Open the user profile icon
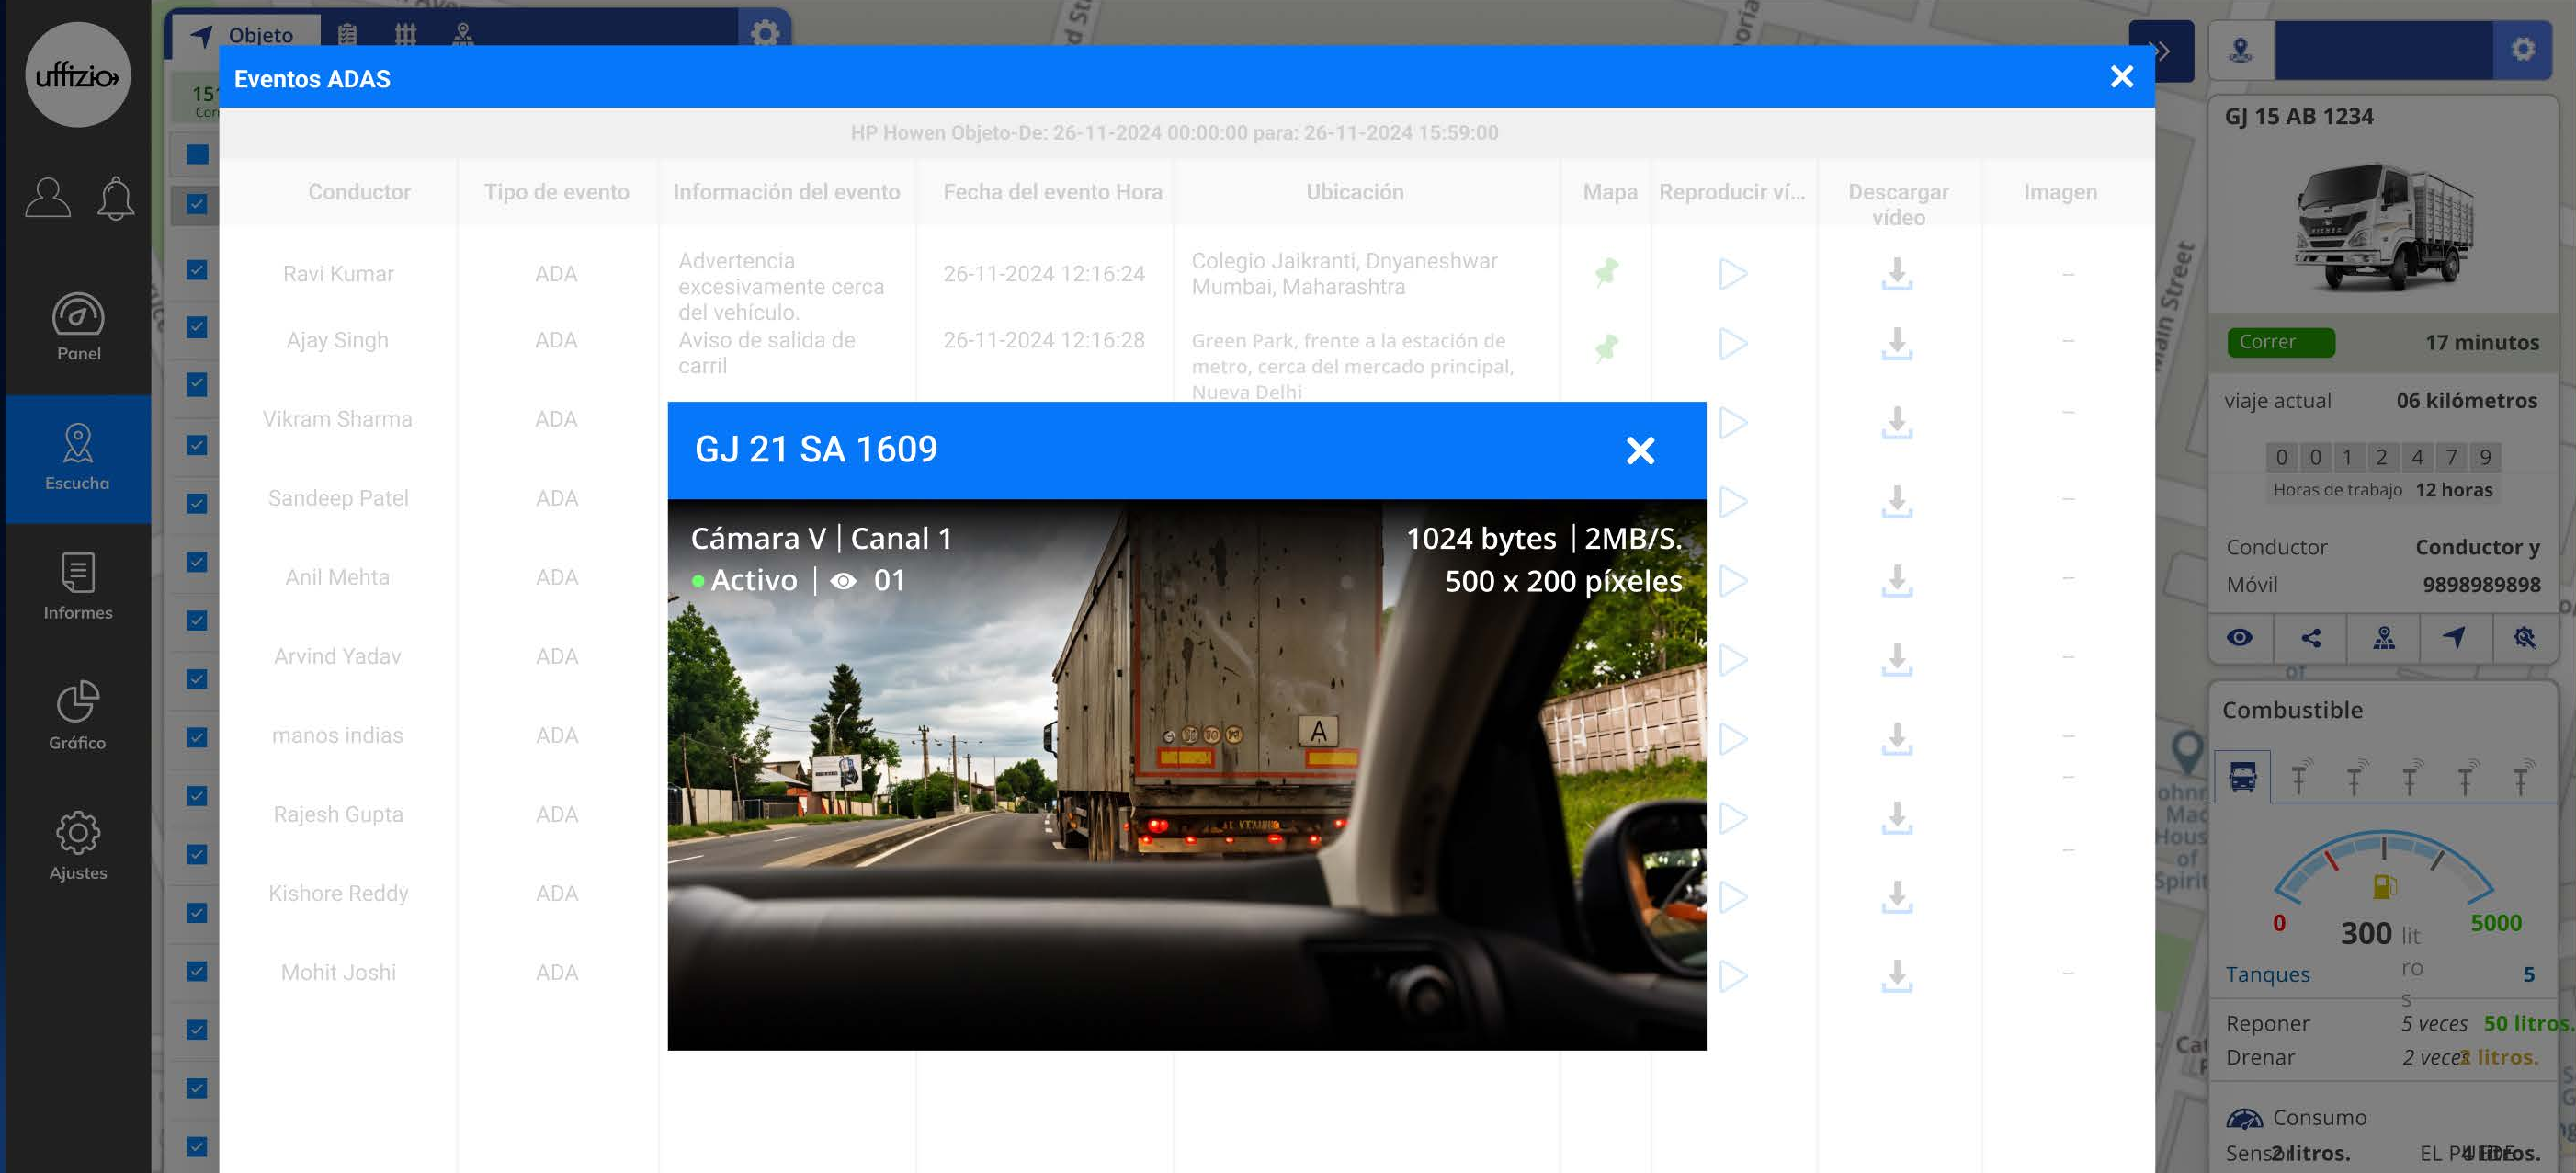 (48, 198)
